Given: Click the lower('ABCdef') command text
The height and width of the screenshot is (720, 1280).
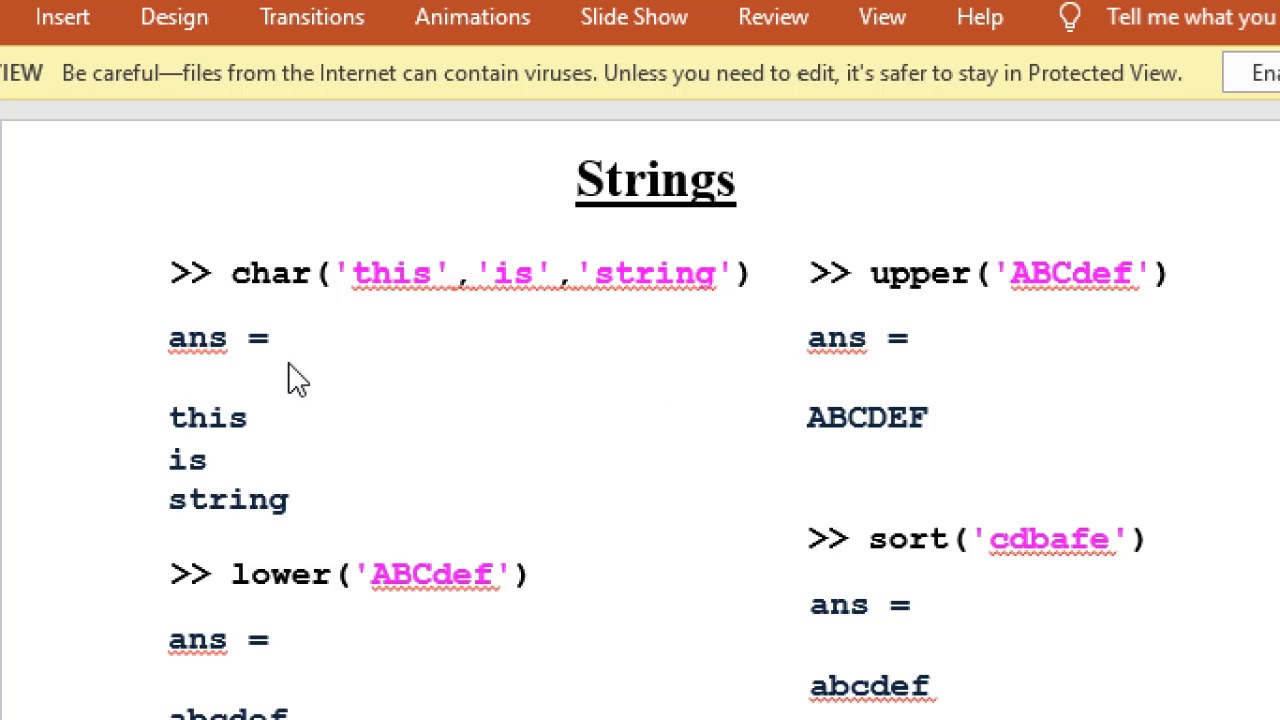Looking at the screenshot, I should pyautogui.click(x=349, y=574).
